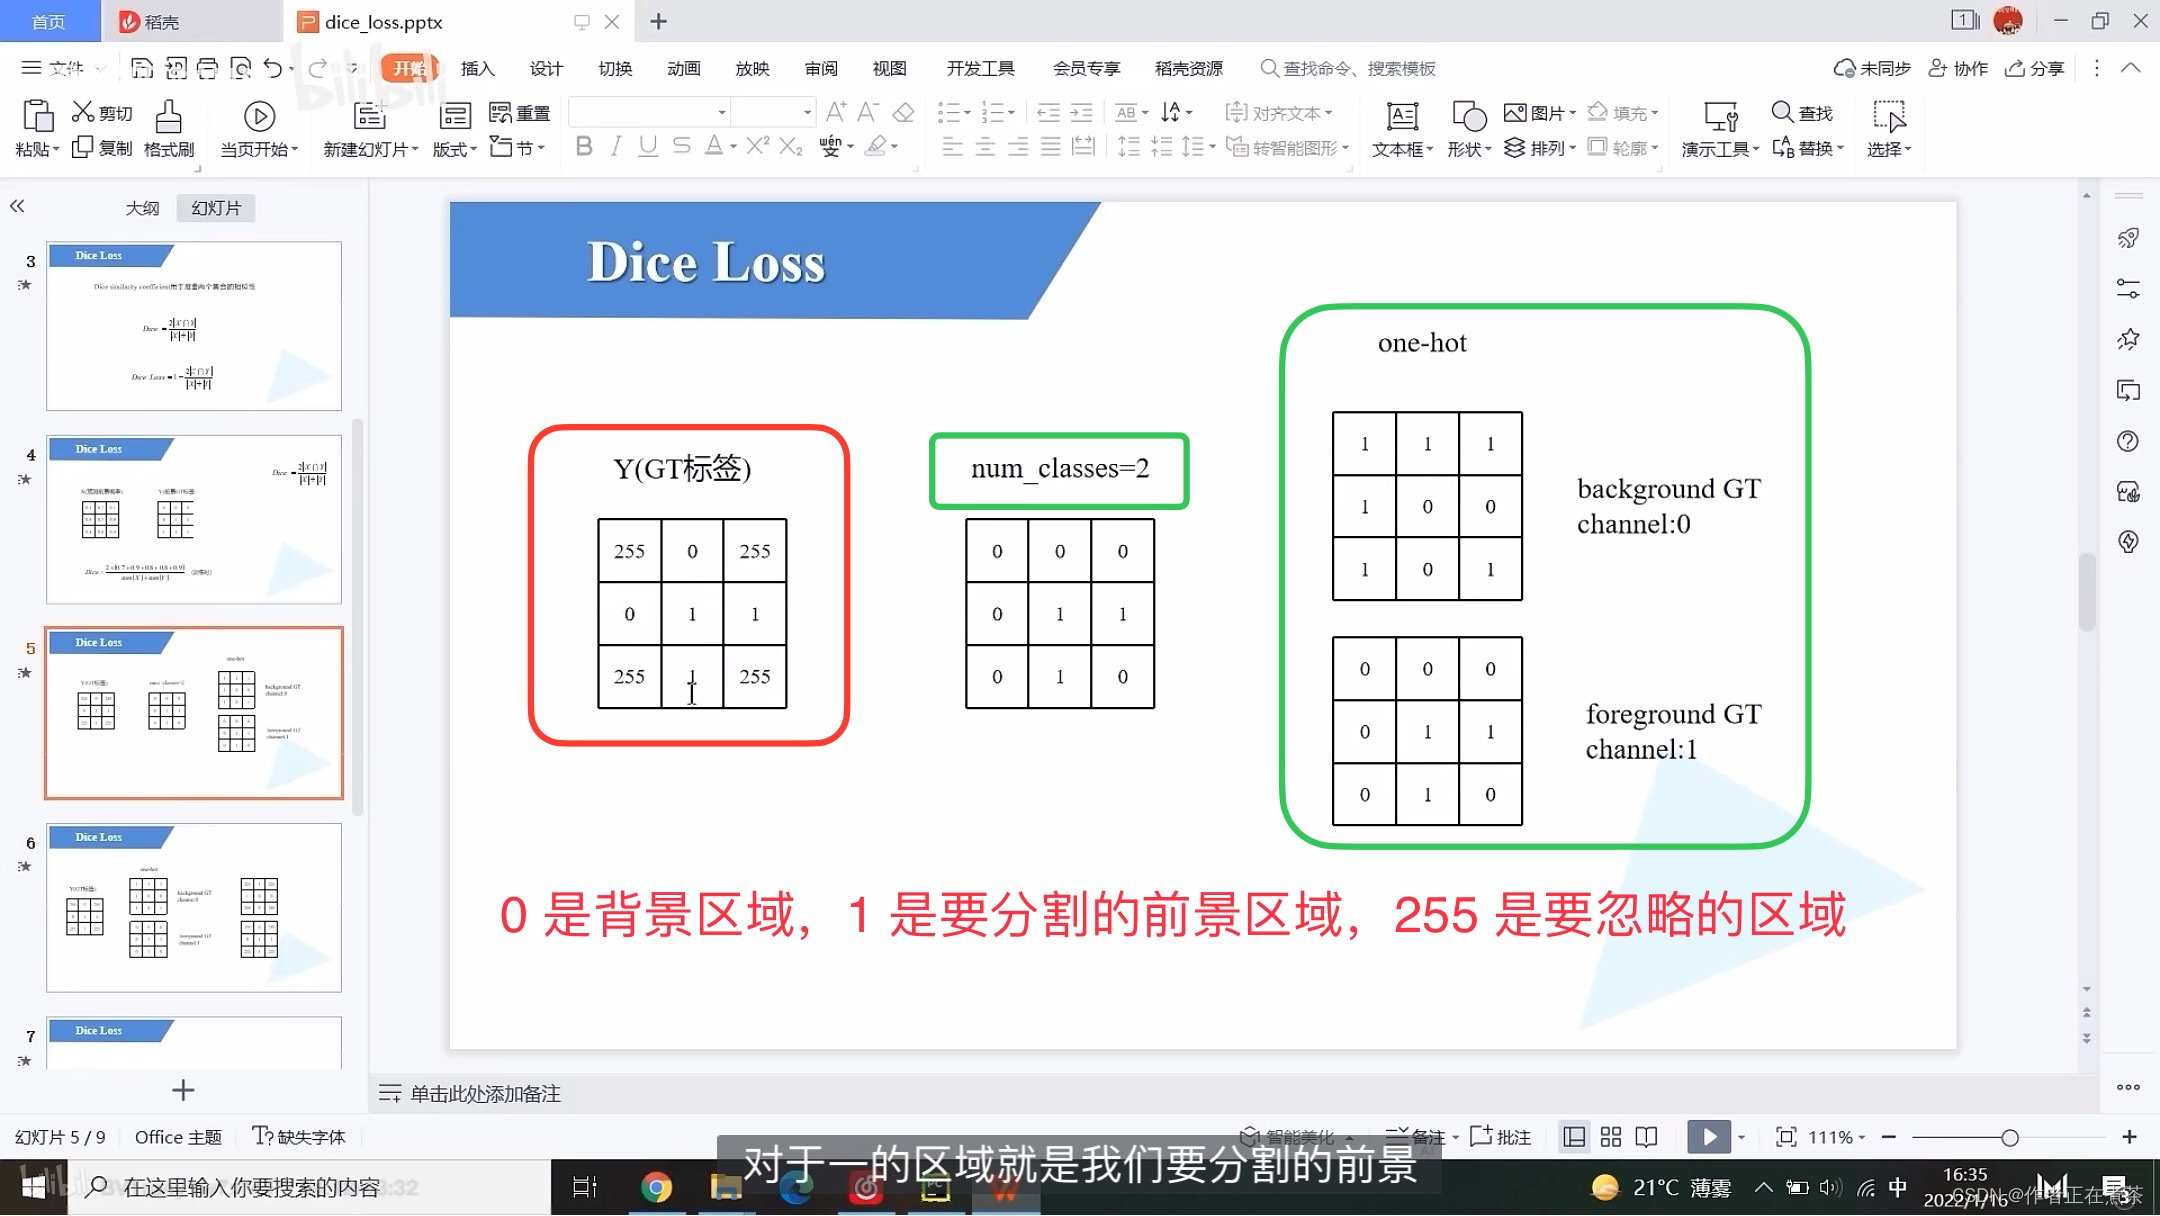Start slideshow from current page icon

click(x=259, y=118)
